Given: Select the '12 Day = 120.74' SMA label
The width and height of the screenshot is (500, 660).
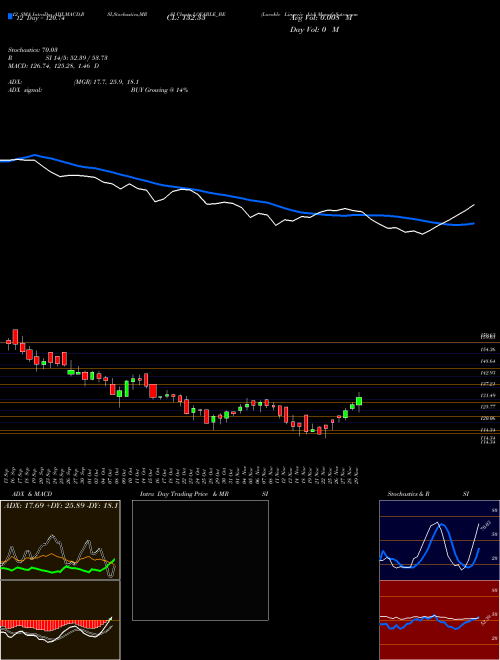Looking at the screenshot, I should [x=39, y=19].
